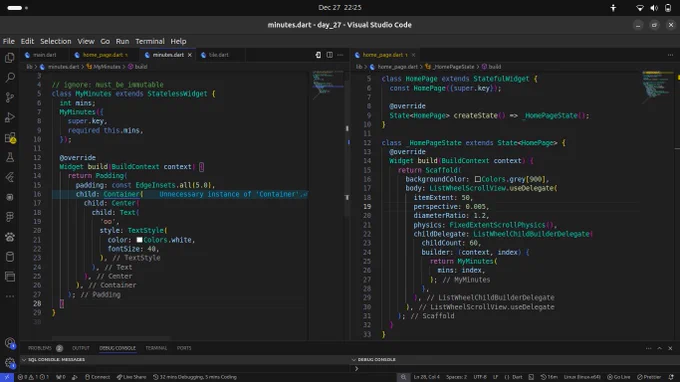Screen dimensions: 680x382
Task: Toggle Go Live in status bar
Action: [619, 377]
